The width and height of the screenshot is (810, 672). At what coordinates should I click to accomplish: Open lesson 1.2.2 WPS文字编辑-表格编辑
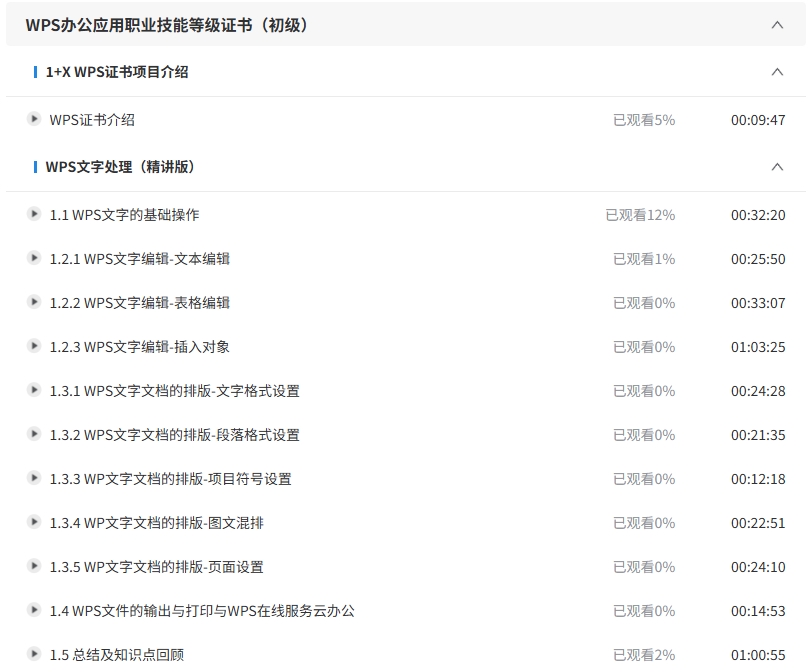(139, 303)
